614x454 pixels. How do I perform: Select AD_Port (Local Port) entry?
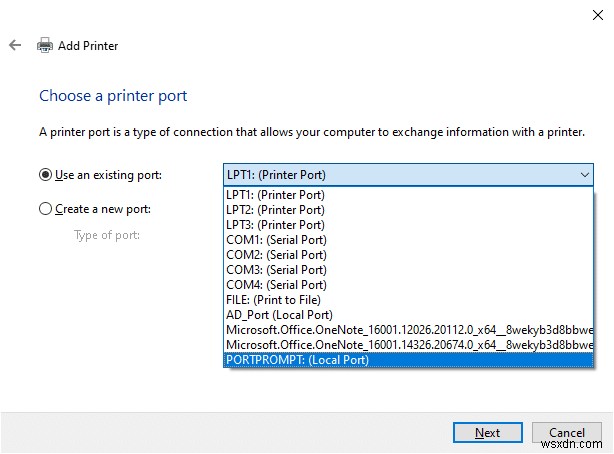pyautogui.click(x=408, y=315)
